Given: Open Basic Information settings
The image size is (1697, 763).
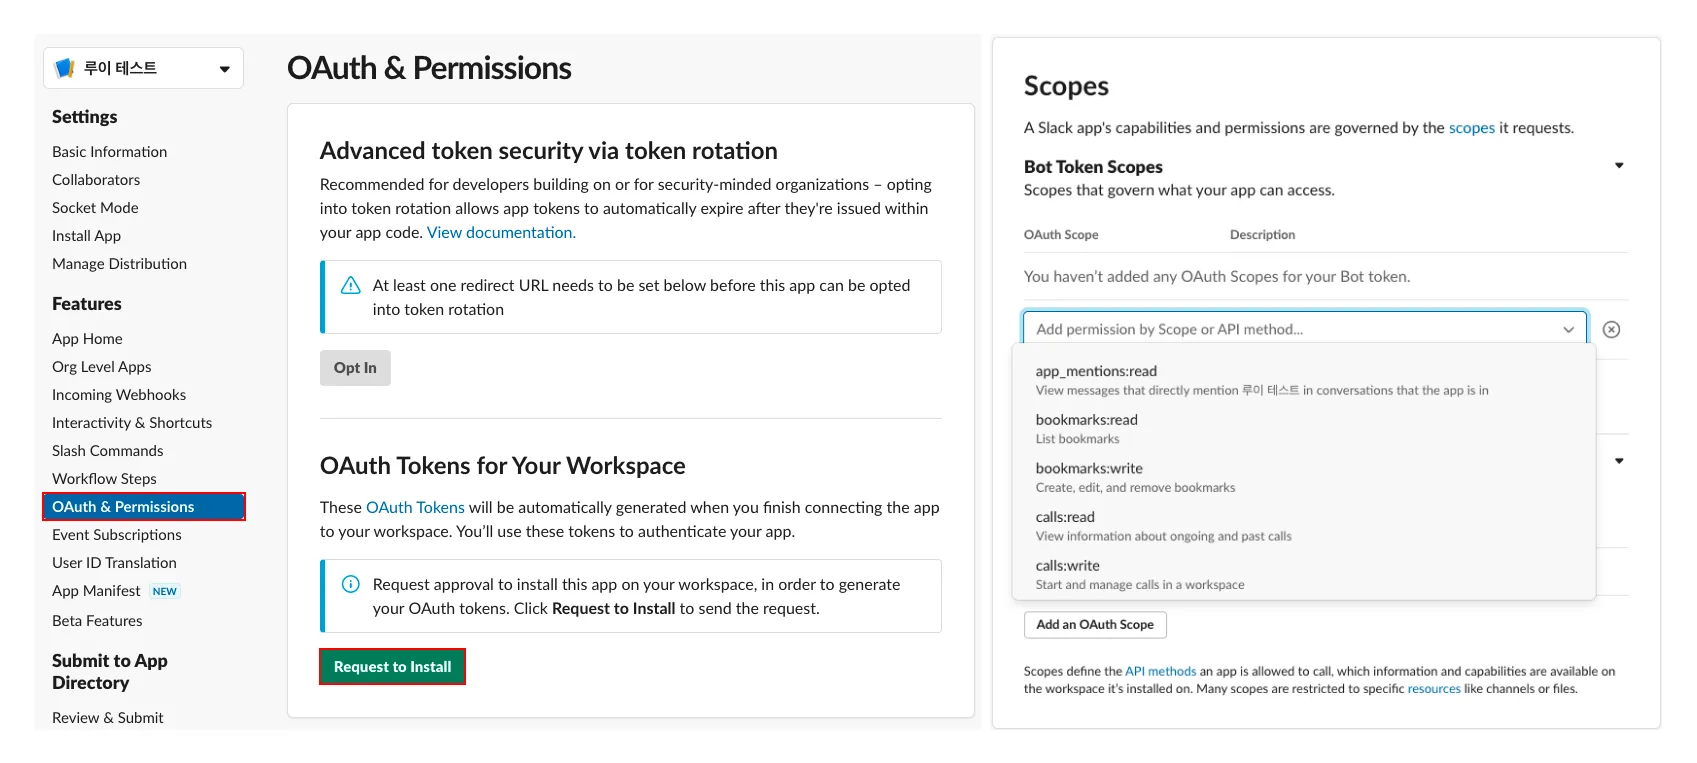Looking at the screenshot, I should pyautogui.click(x=109, y=152).
